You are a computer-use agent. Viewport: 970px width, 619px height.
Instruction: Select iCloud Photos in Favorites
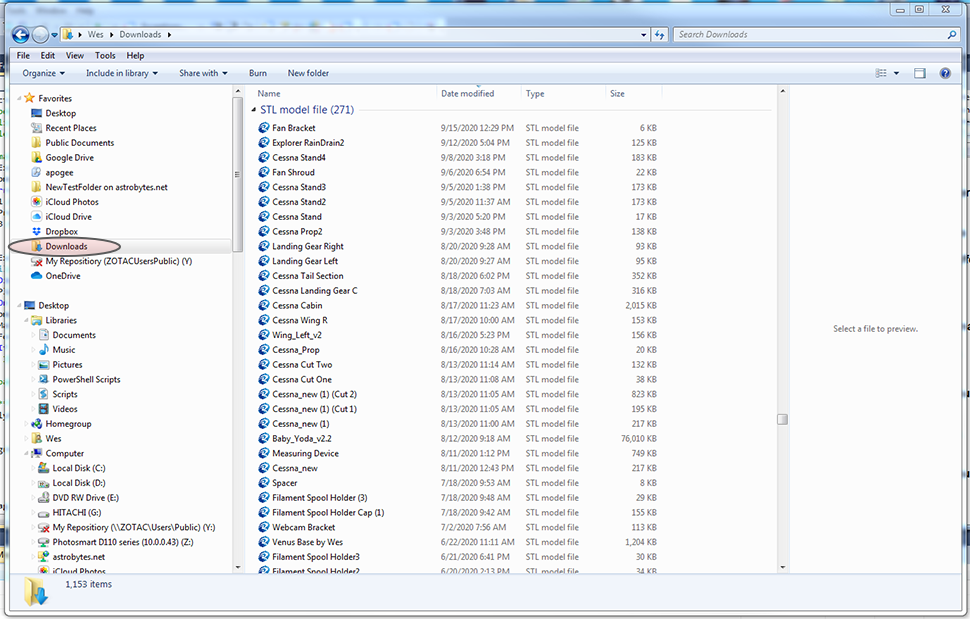pos(71,202)
